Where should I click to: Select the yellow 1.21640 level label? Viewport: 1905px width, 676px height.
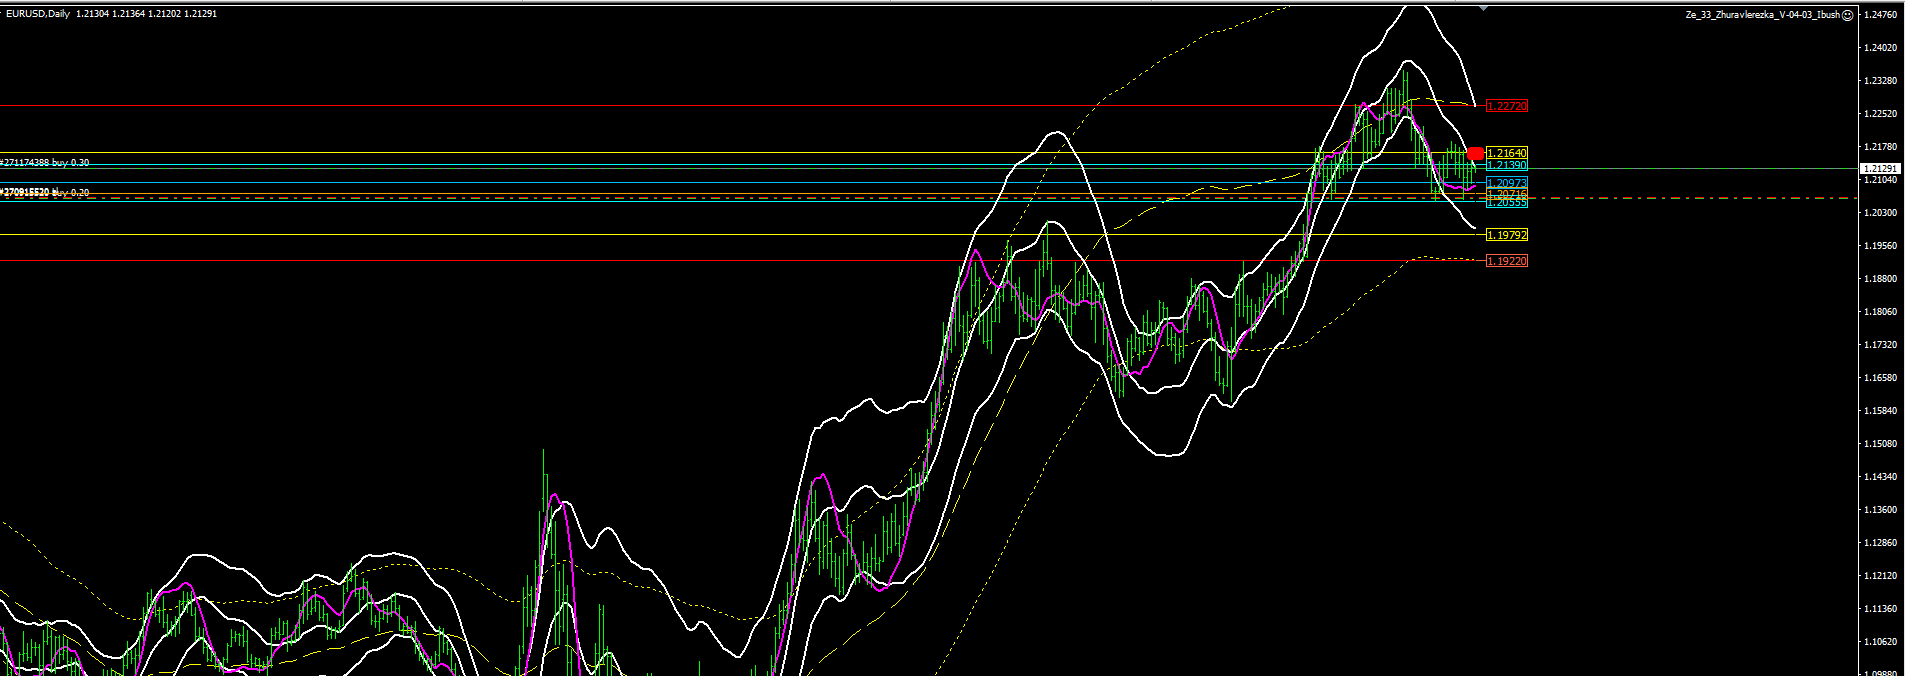[1507, 153]
